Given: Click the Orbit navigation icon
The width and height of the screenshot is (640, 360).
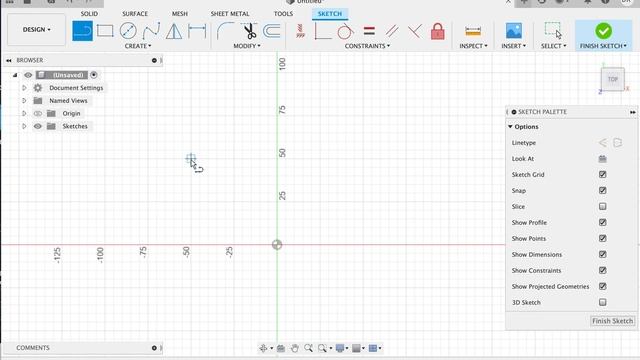Looking at the screenshot, I should [x=264, y=348].
